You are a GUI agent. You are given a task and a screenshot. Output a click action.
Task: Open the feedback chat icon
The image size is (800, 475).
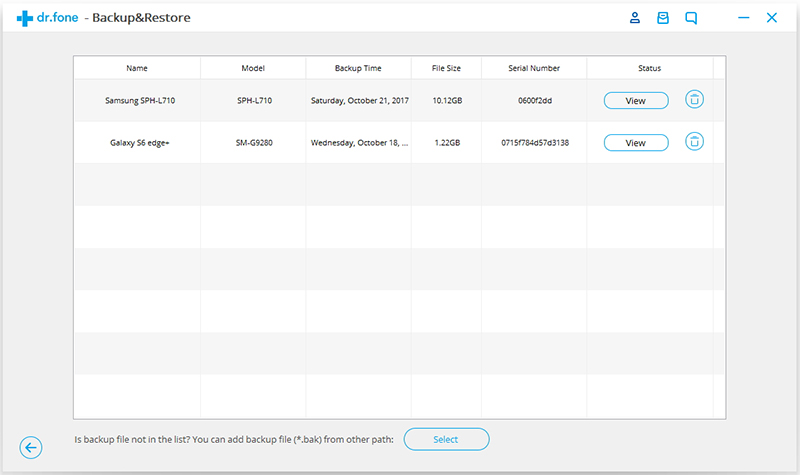coord(691,18)
